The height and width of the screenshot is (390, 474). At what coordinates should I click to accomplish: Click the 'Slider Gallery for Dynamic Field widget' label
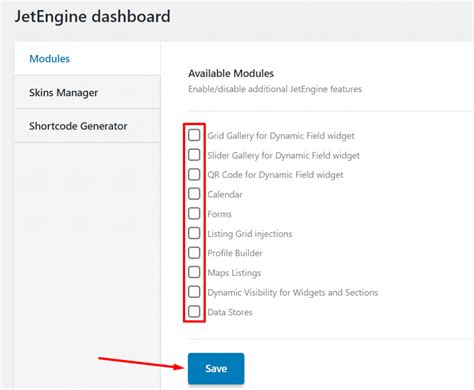click(283, 155)
